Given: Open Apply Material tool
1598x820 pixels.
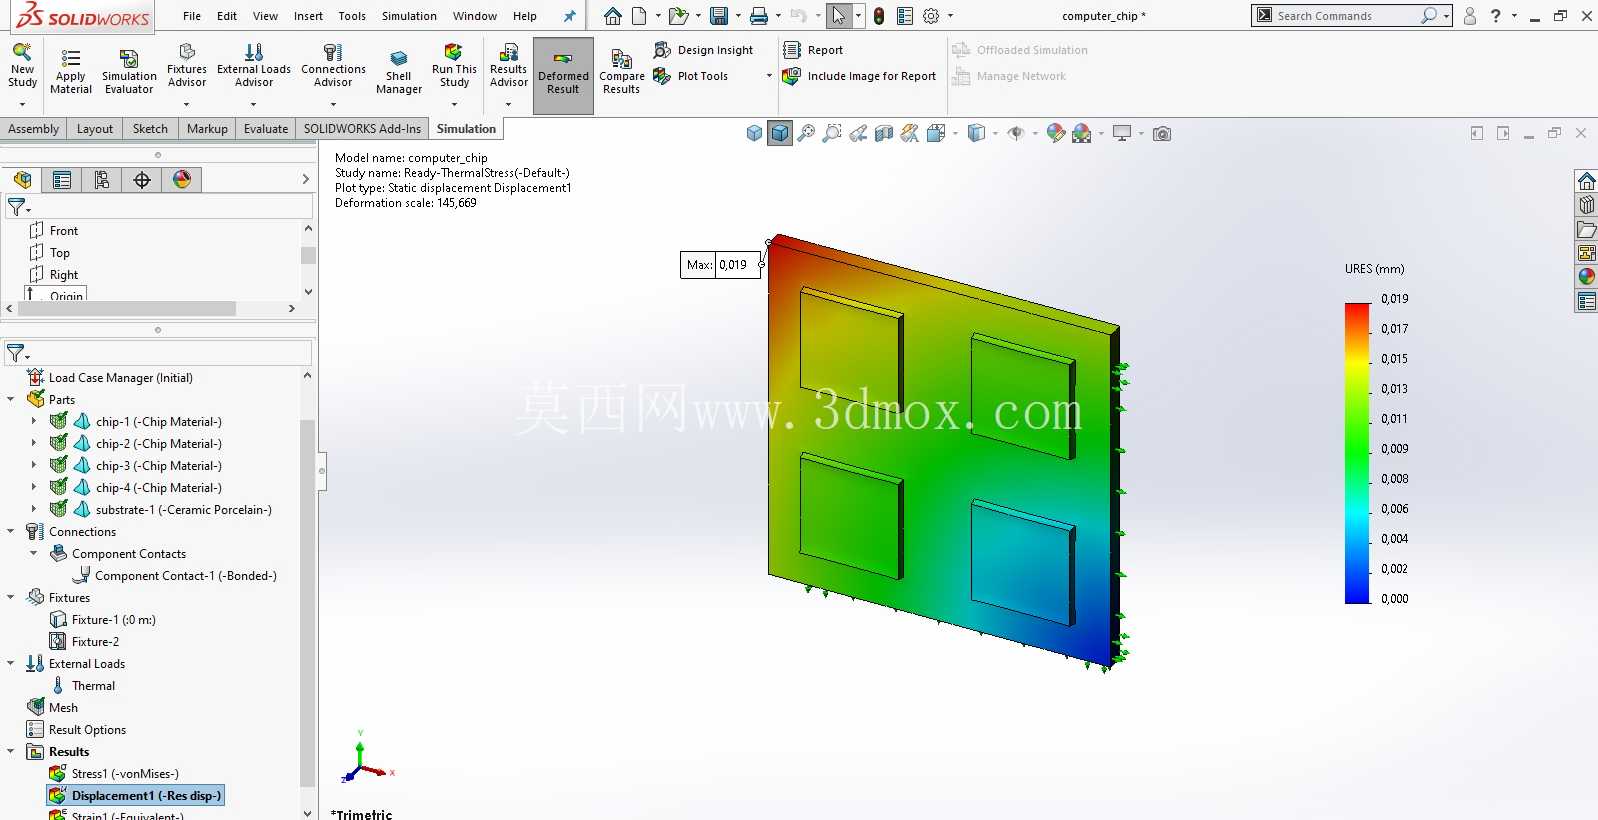Looking at the screenshot, I should [x=70, y=72].
